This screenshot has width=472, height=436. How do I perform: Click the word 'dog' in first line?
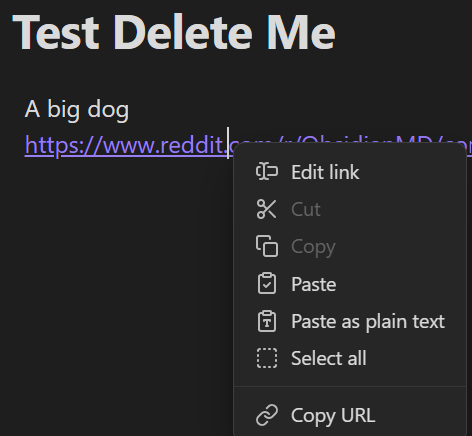coord(108,110)
